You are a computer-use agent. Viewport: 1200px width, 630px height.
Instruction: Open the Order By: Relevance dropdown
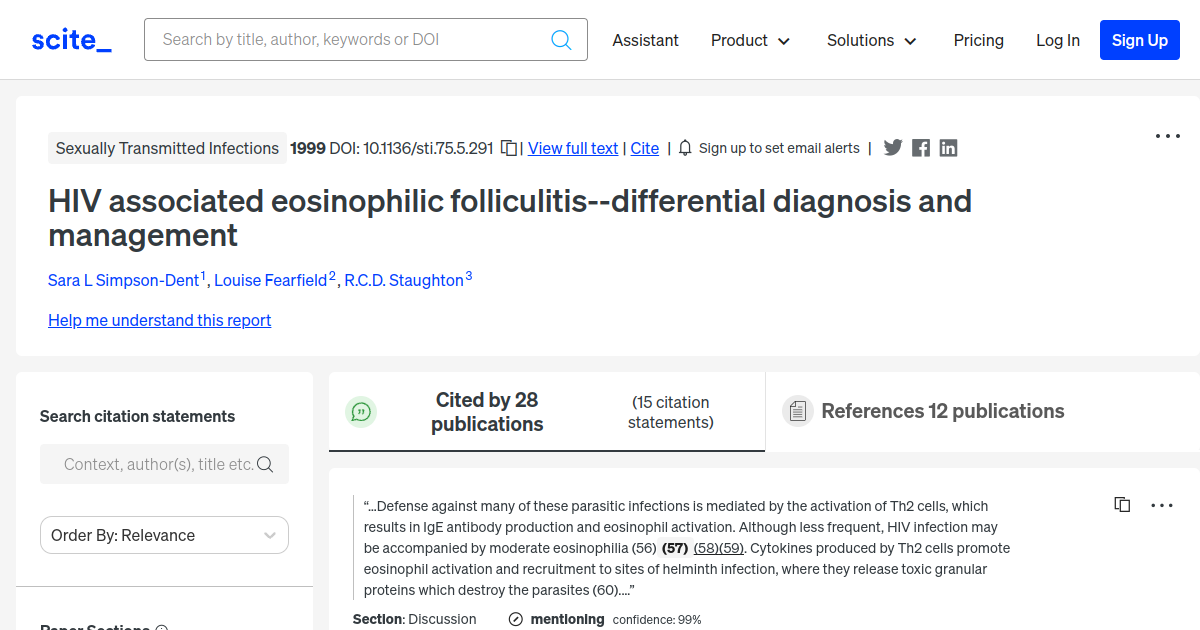[x=164, y=535]
